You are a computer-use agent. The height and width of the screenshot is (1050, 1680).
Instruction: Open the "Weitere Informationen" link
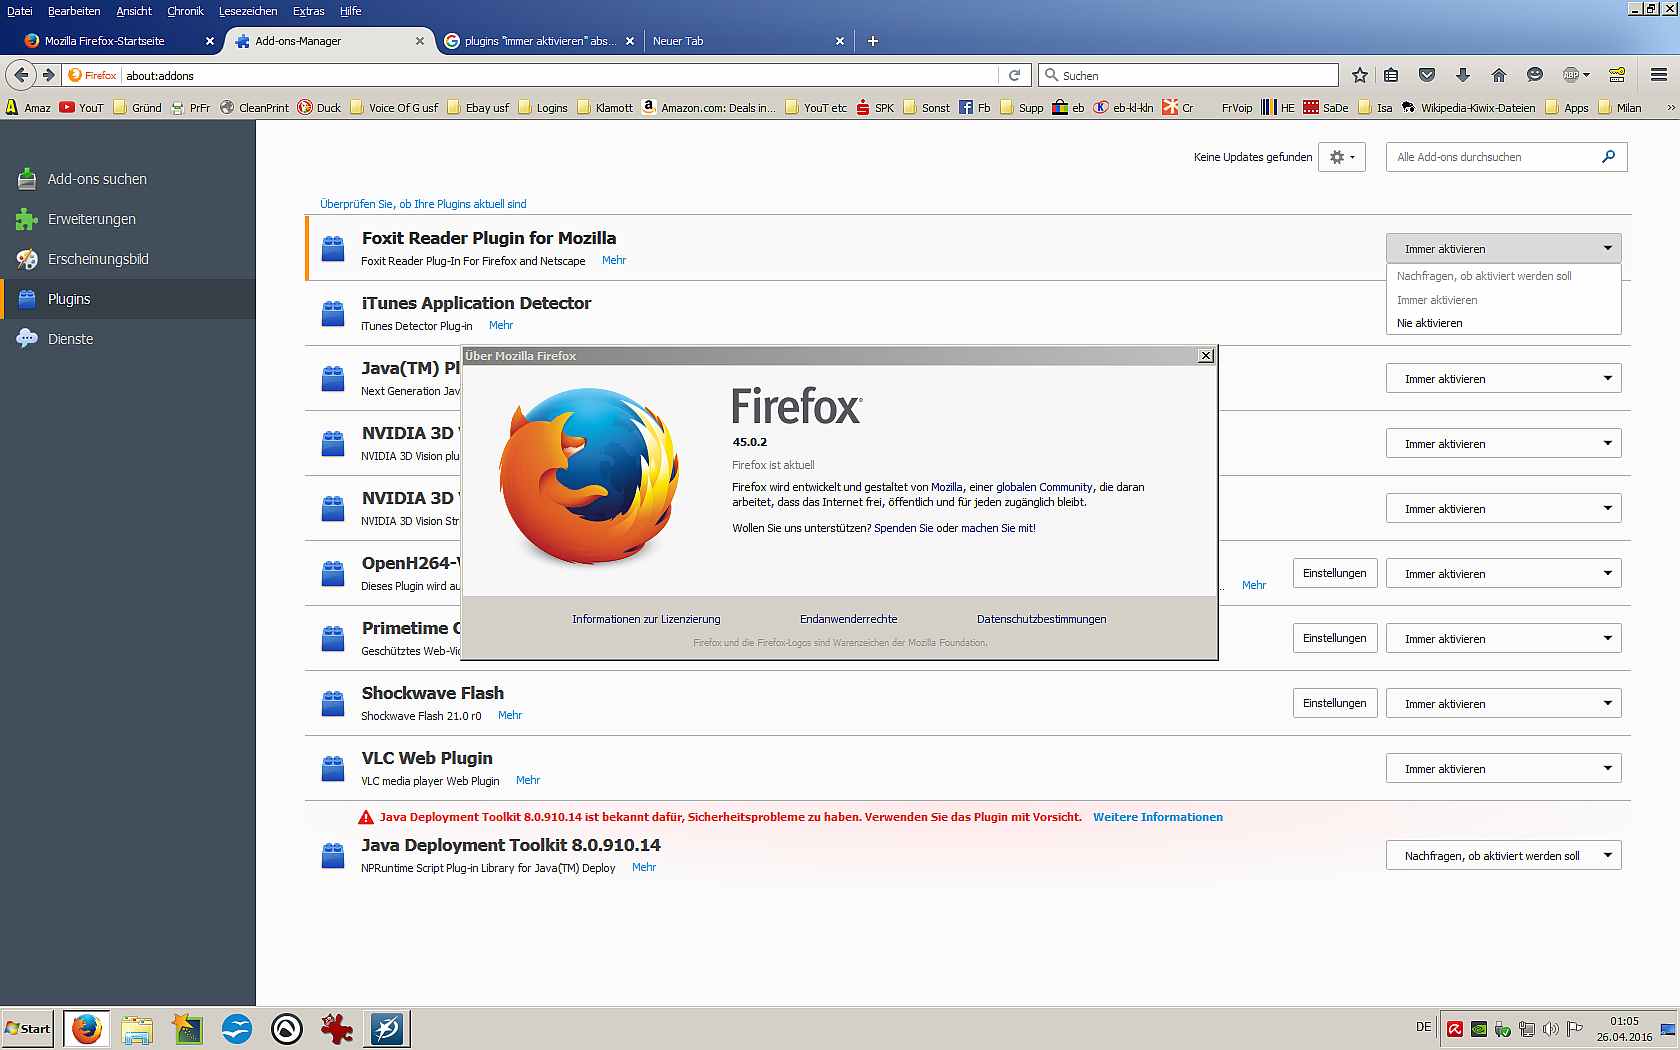click(1157, 817)
